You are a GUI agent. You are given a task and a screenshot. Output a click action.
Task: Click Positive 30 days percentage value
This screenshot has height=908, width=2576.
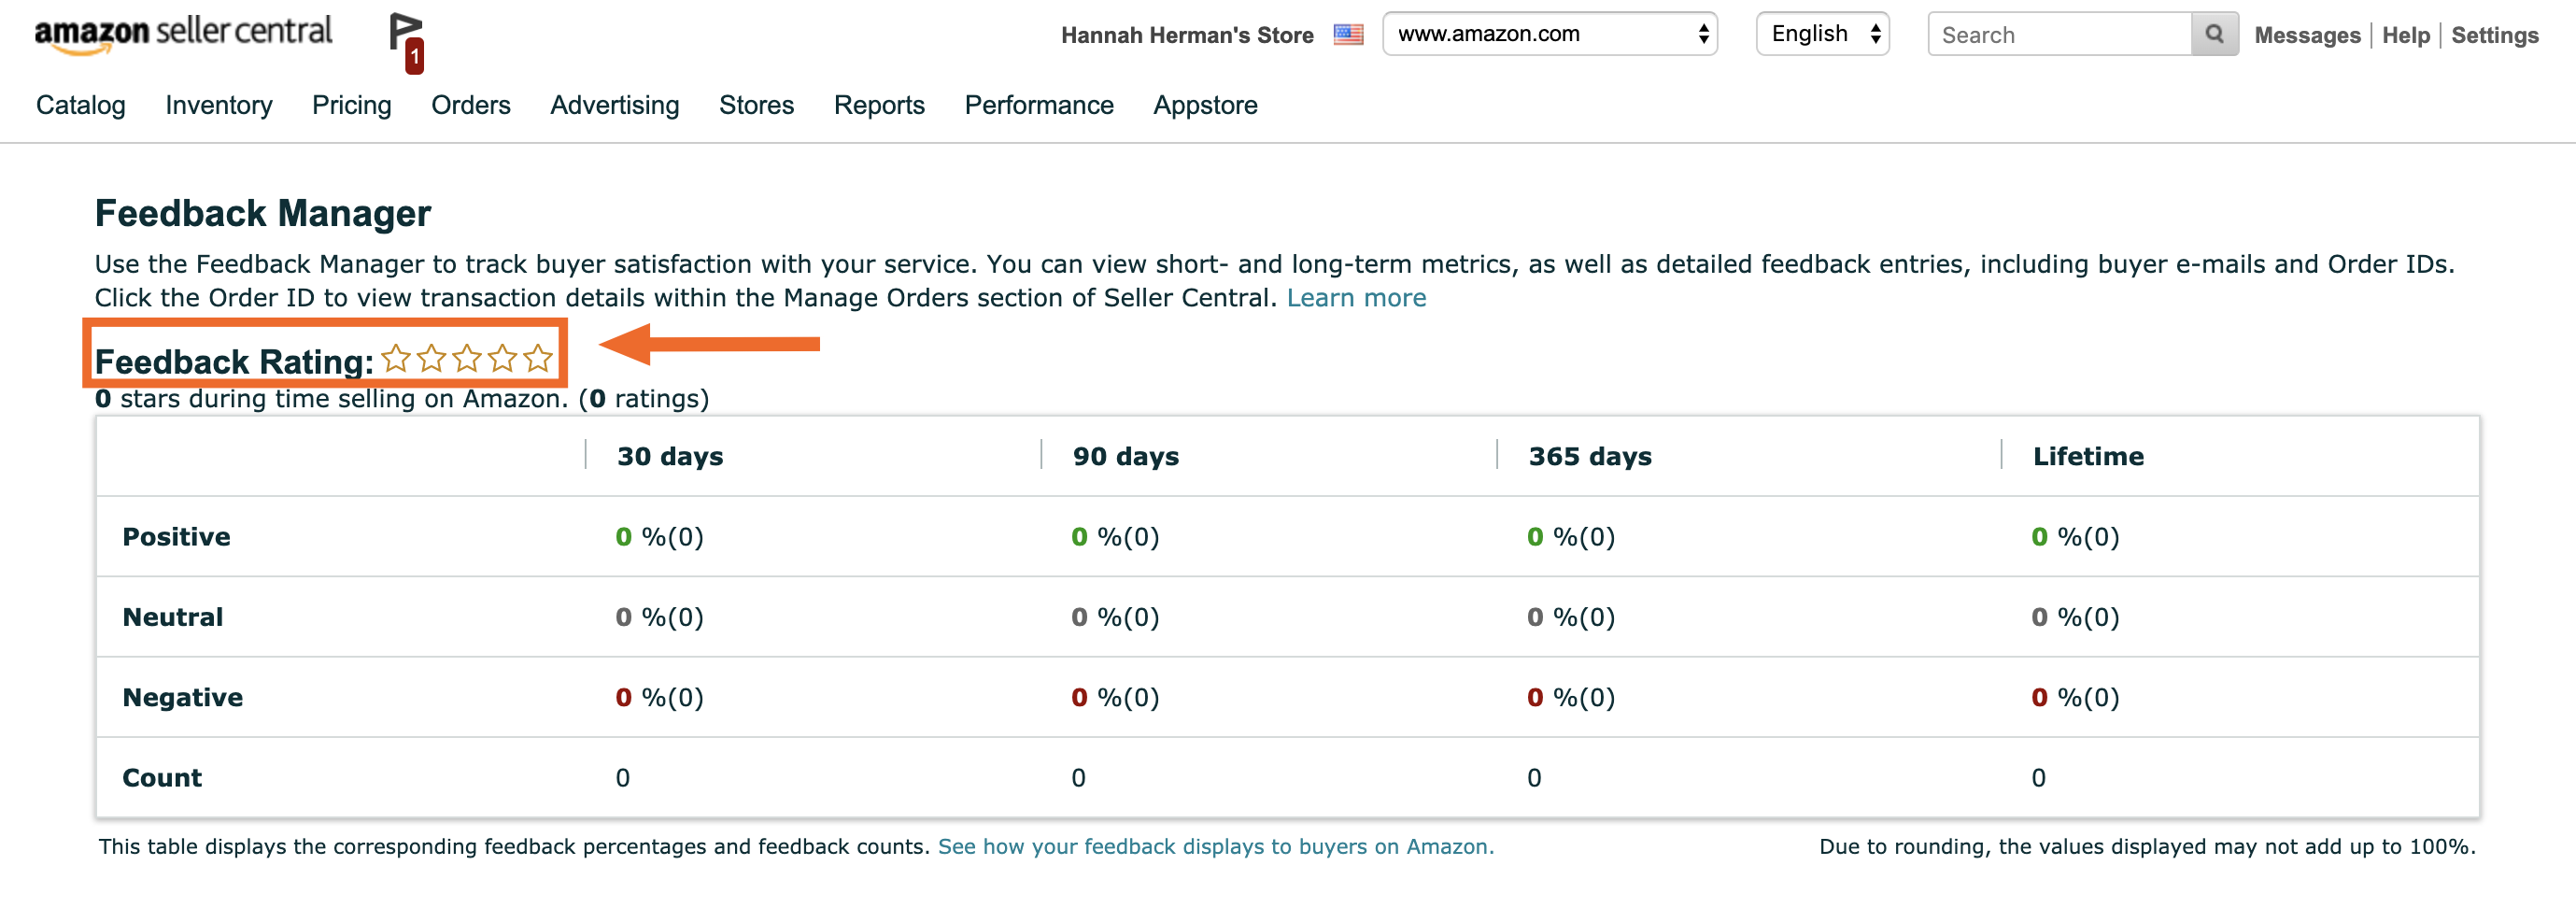point(660,537)
